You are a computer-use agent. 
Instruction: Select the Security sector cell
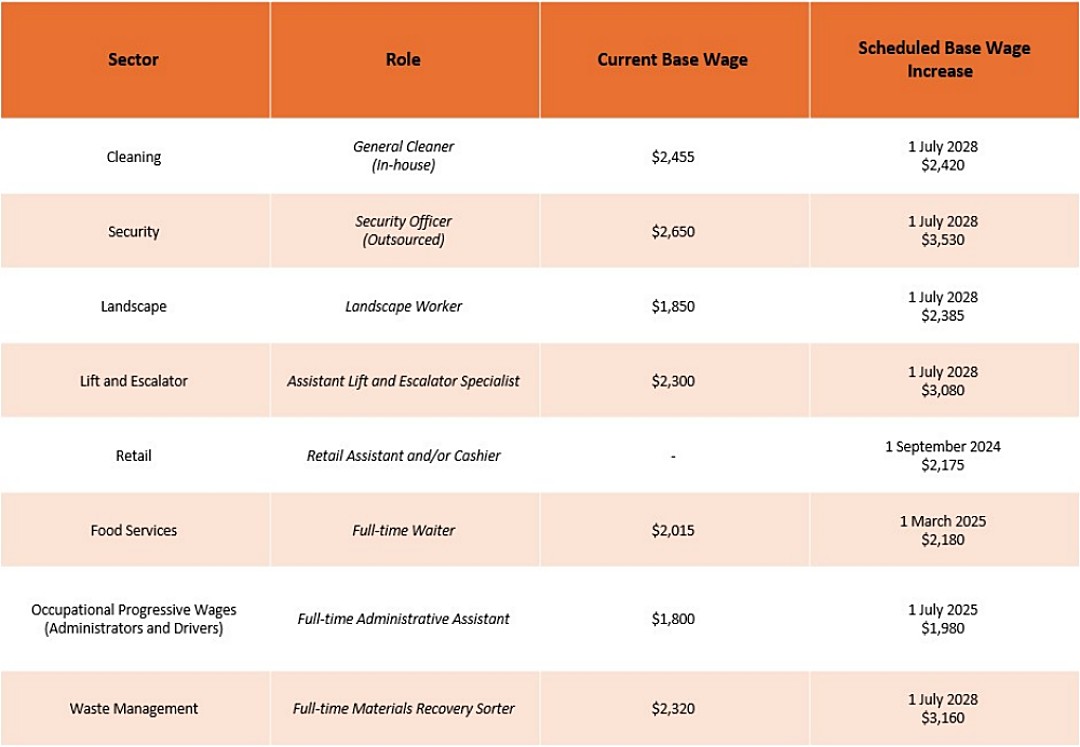134,231
